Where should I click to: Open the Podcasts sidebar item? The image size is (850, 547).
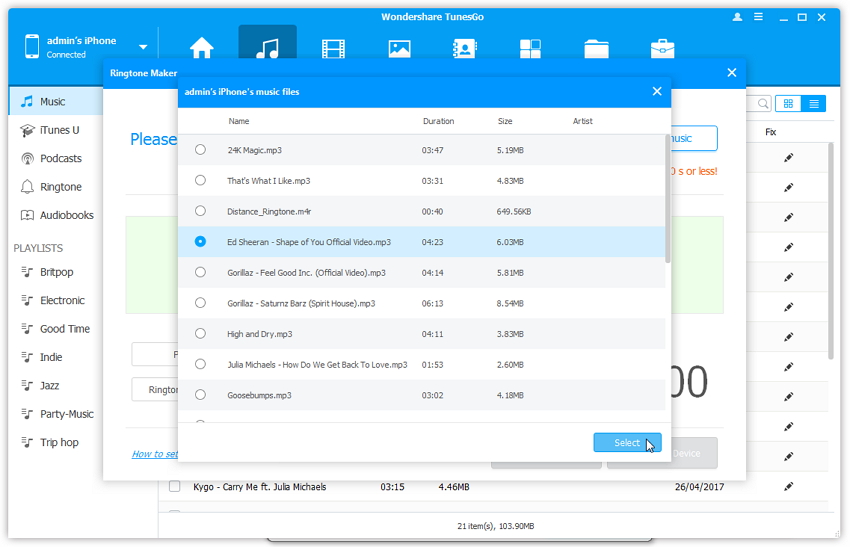60,158
